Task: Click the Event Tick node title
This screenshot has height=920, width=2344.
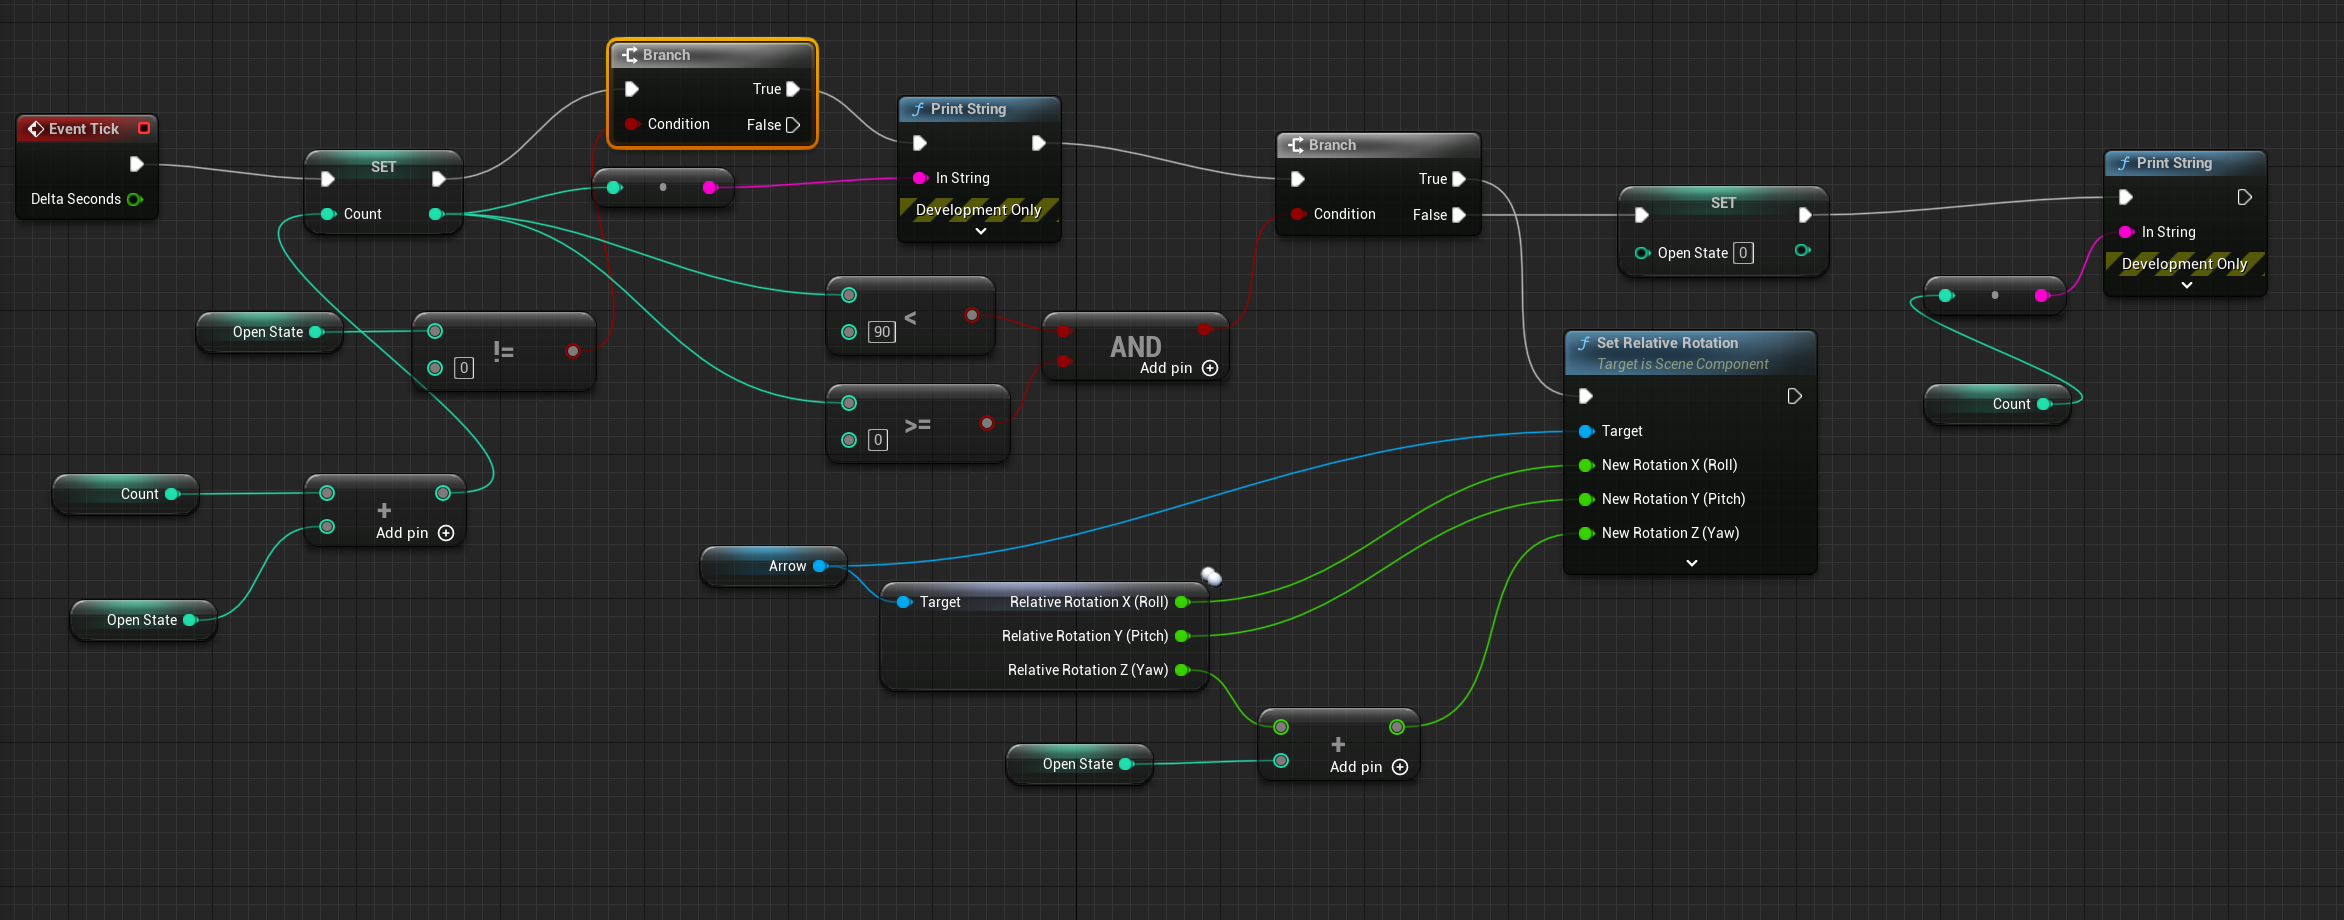Action: (x=84, y=129)
